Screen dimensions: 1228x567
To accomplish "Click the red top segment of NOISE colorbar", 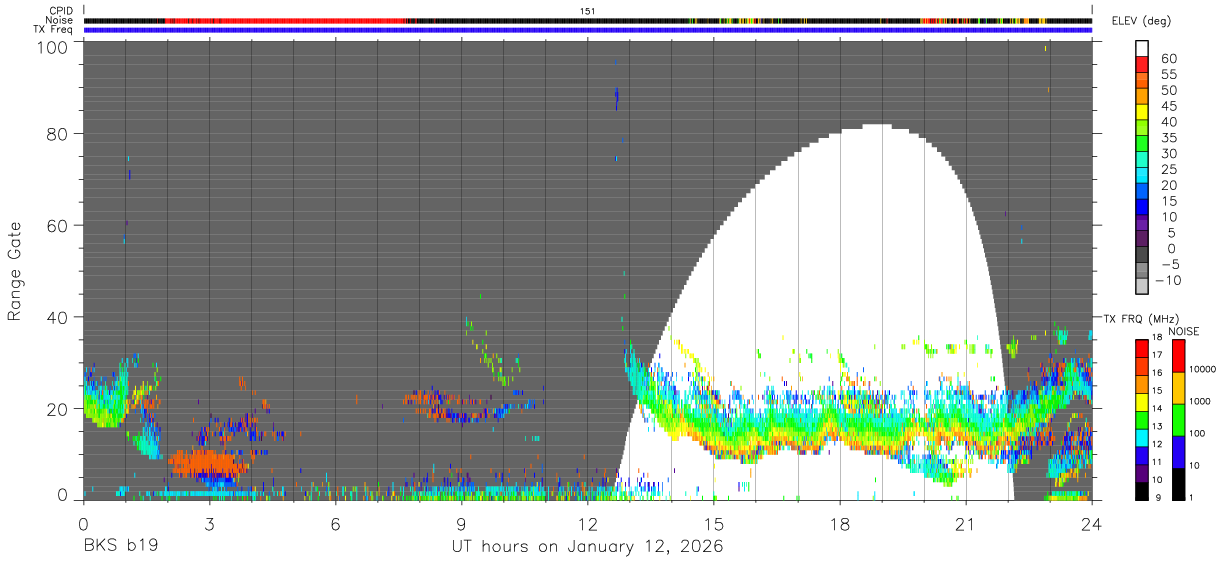I will (x=1178, y=356).
